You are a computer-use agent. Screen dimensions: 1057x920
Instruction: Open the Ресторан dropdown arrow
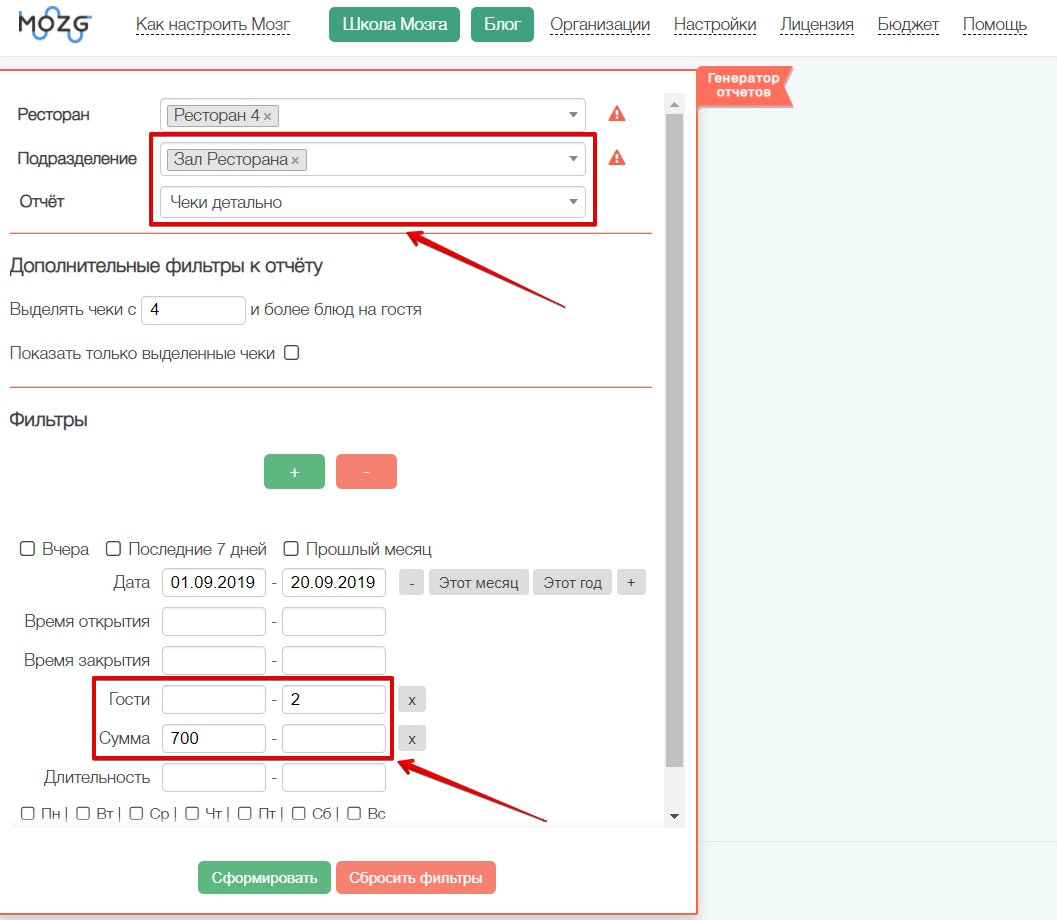click(x=573, y=115)
